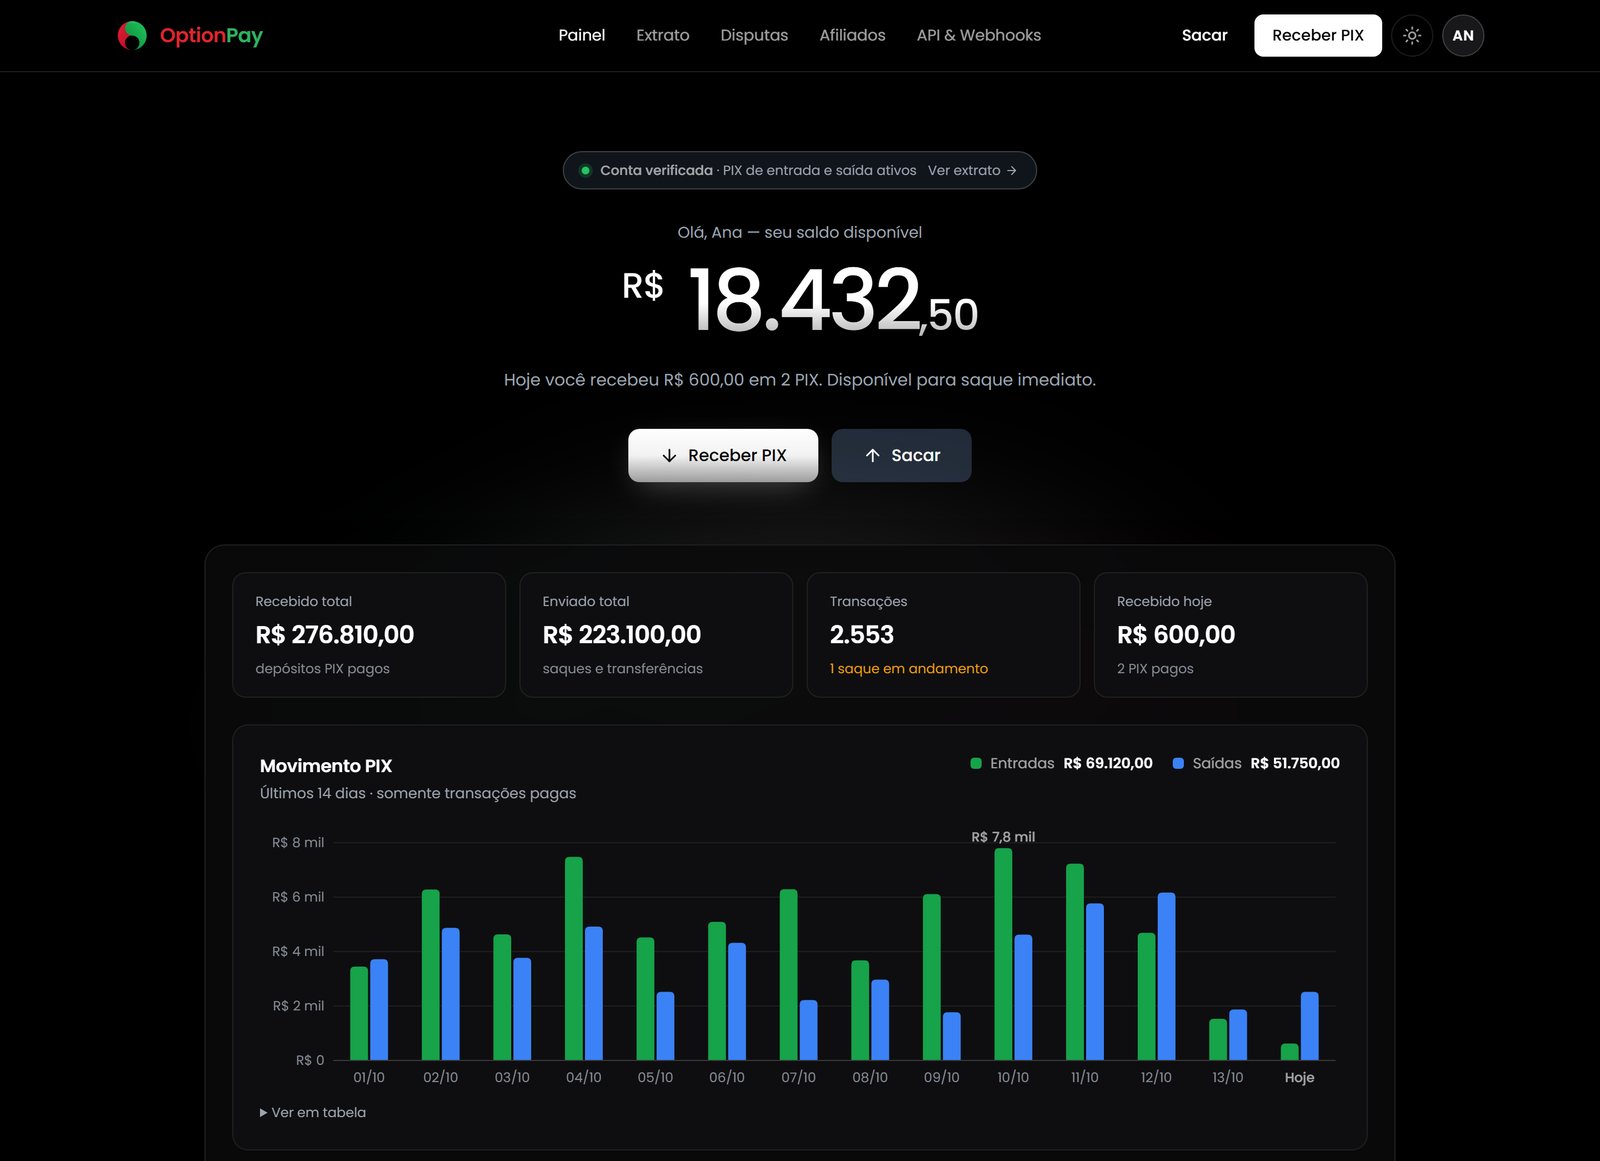Image resolution: width=1600 pixels, height=1161 pixels.
Task: Click the blue Saídas legend swatch
Action: tap(1178, 764)
